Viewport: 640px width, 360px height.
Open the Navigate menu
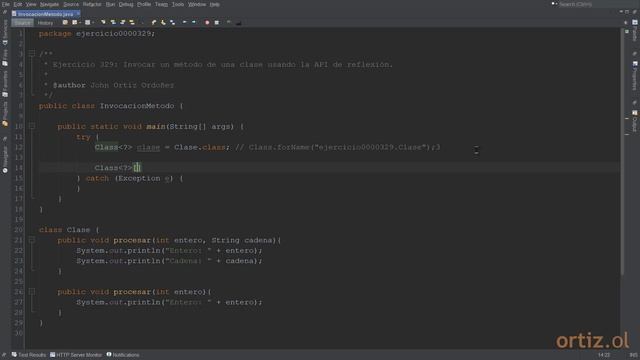tap(49, 4)
